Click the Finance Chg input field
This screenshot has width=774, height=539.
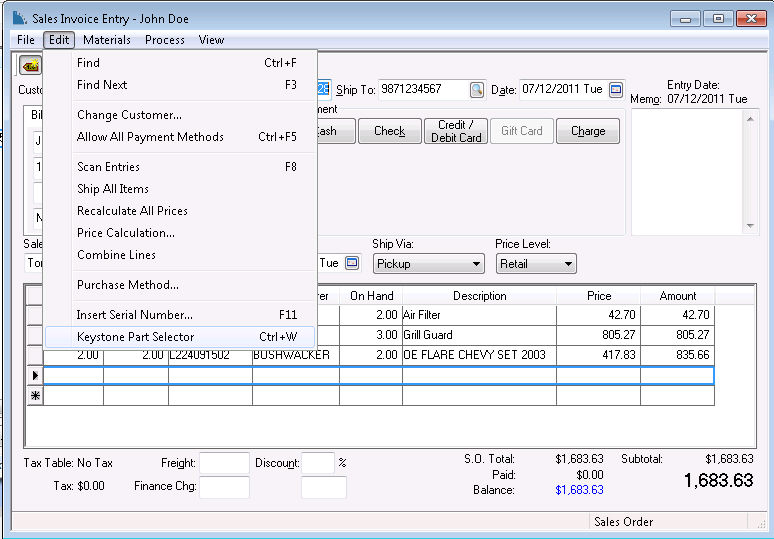[x=224, y=488]
